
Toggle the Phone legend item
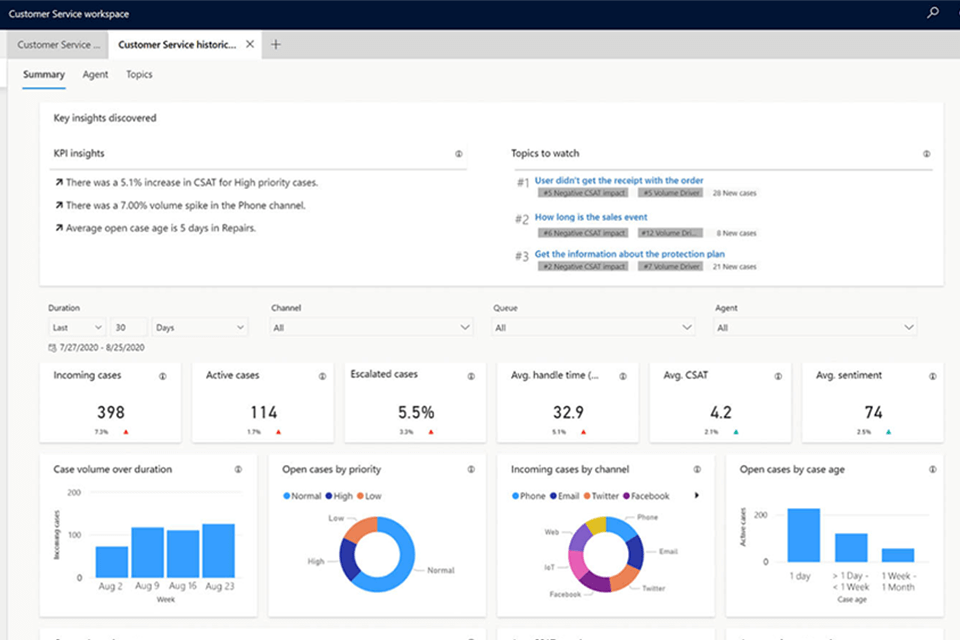(528, 496)
